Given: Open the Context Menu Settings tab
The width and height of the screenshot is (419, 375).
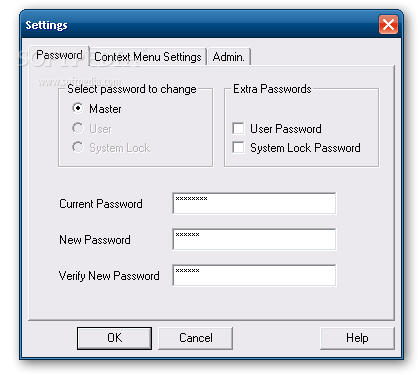Looking at the screenshot, I should click(148, 57).
